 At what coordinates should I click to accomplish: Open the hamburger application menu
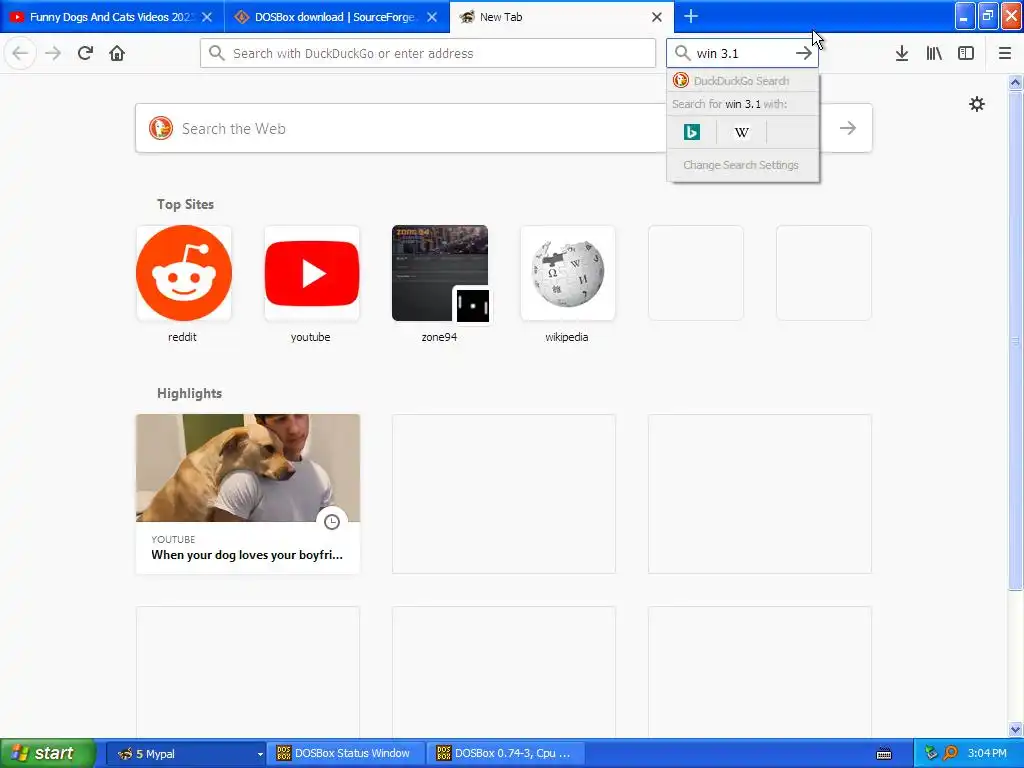coord(1005,53)
